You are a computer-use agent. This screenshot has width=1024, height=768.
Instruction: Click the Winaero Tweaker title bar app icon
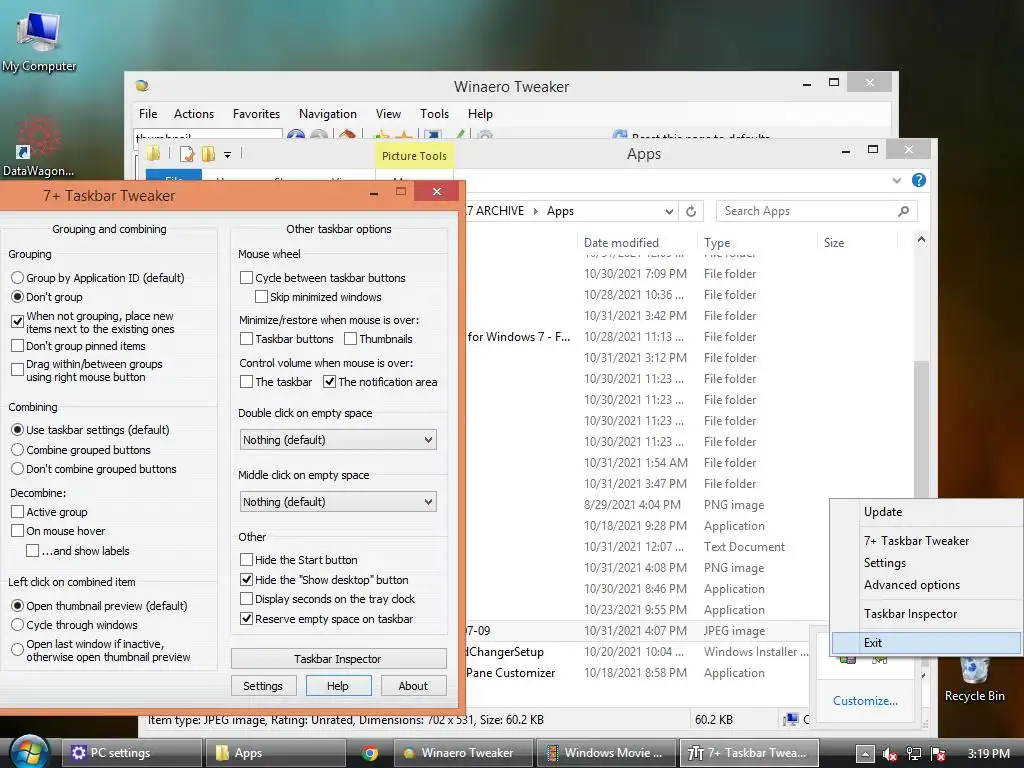(x=142, y=86)
